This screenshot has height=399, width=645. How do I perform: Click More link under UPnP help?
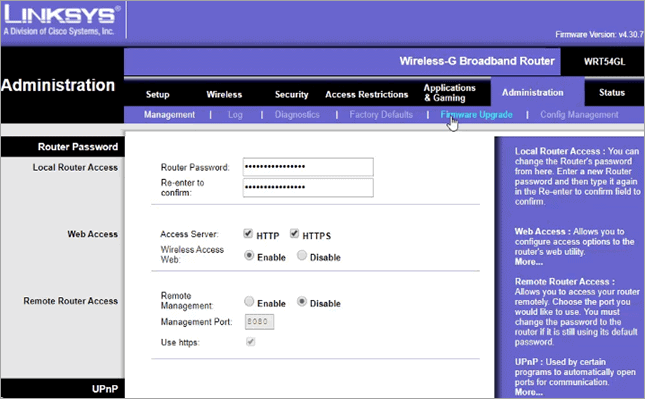(x=529, y=392)
